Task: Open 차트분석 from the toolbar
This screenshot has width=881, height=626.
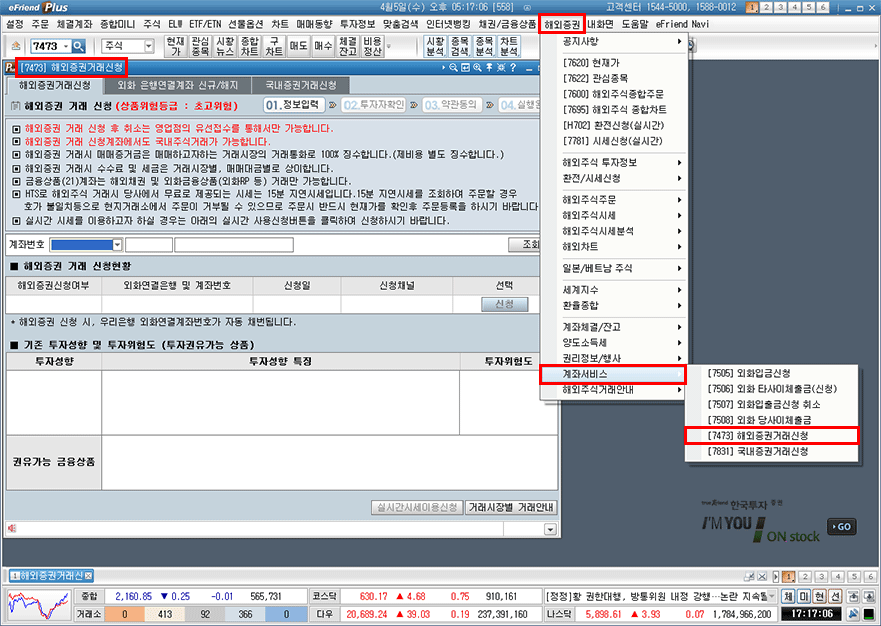Action: [509, 46]
